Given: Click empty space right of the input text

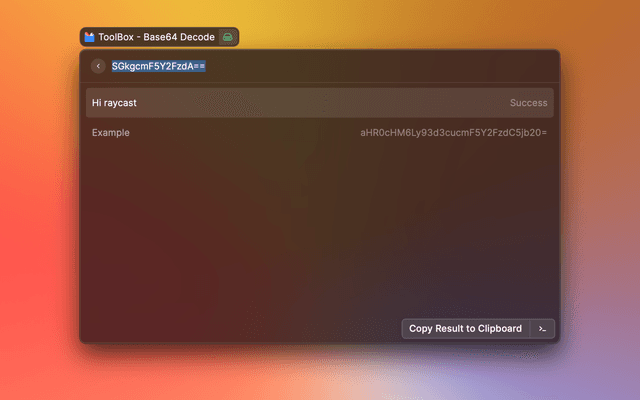Looking at the screenshot, I should click(x=380, y=66).
